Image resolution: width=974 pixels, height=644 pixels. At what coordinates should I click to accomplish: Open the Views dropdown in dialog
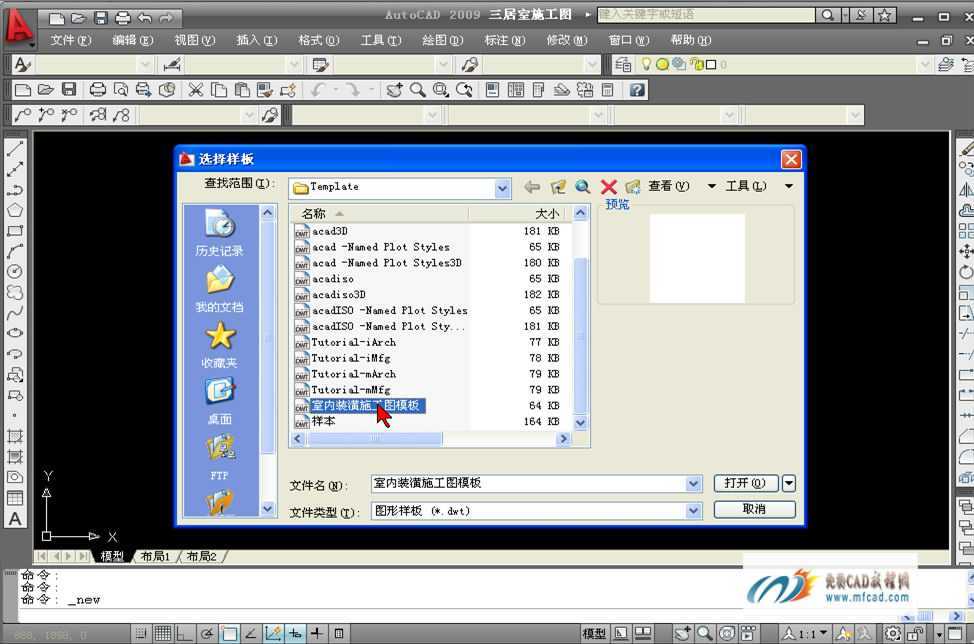pyautogui.click(x=682, y=186)
